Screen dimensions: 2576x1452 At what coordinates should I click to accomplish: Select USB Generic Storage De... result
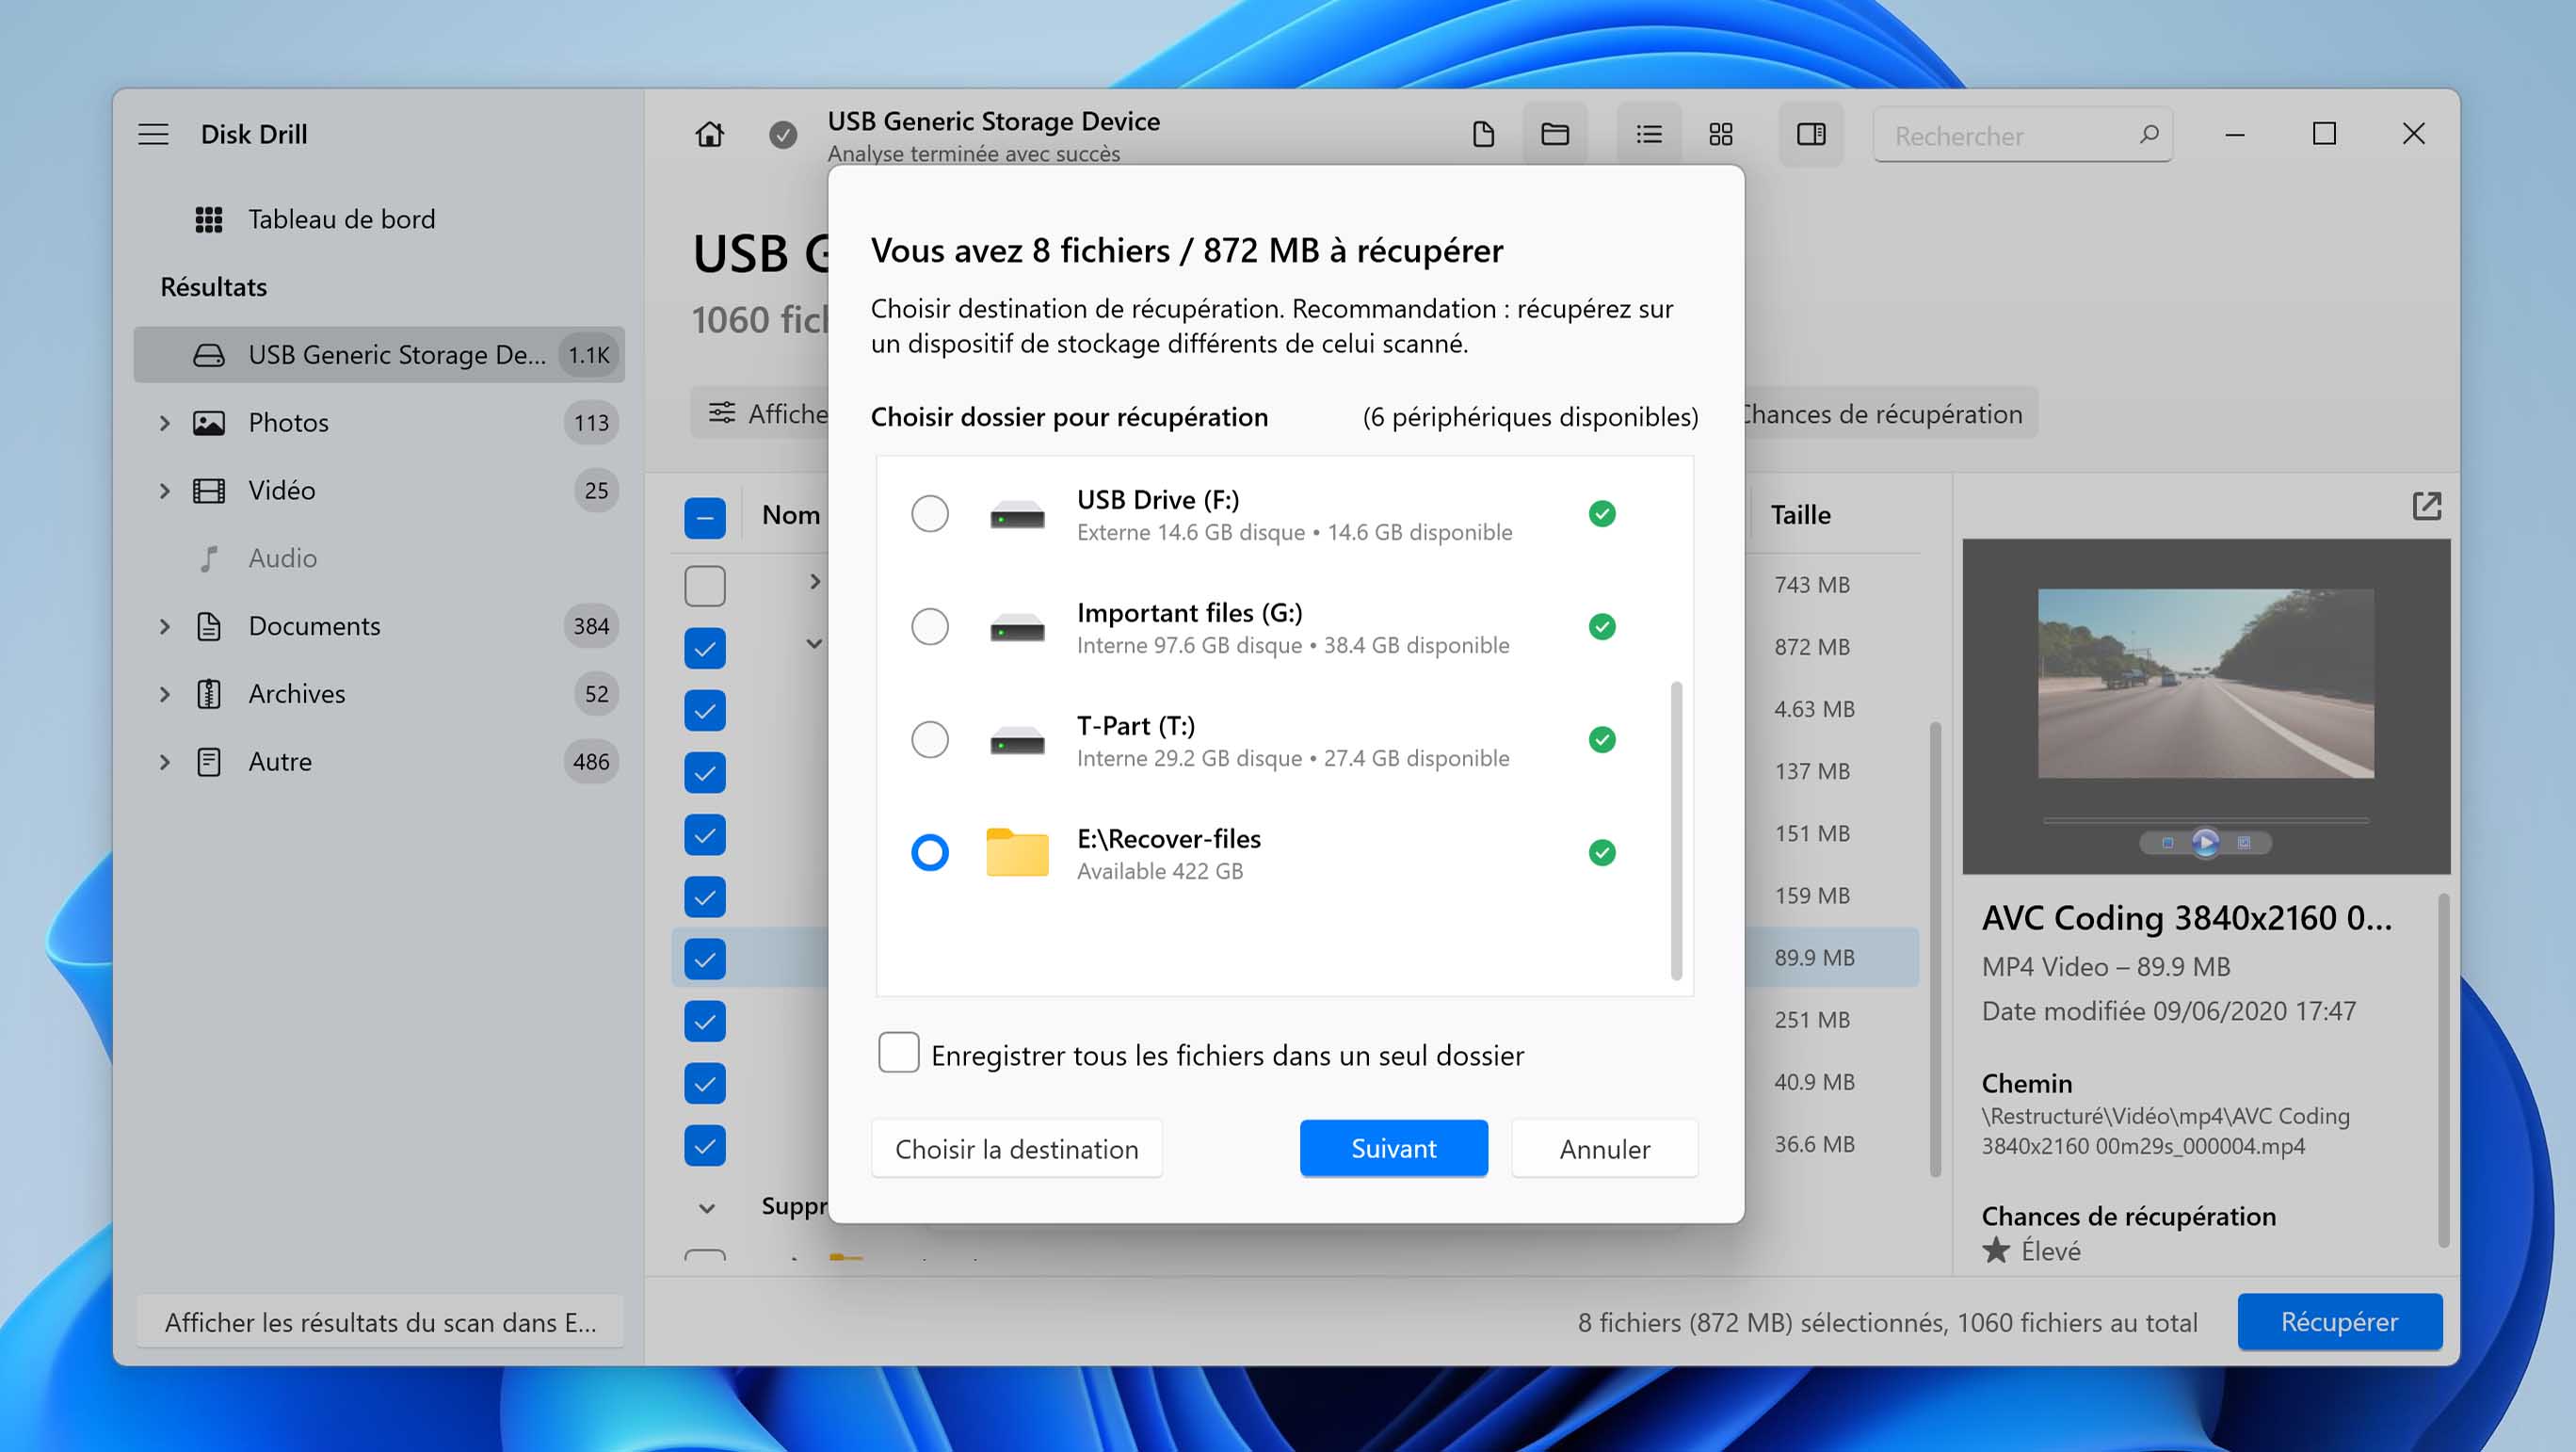[379, 355]
